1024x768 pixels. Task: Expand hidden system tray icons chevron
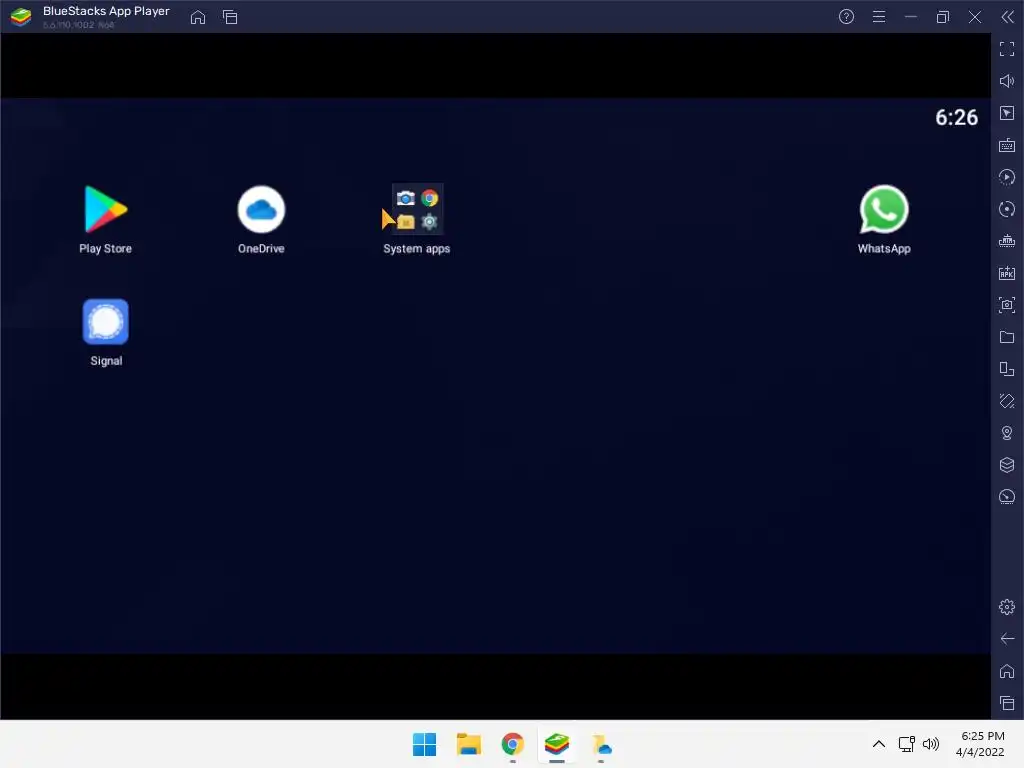click(x=879, y=744)
